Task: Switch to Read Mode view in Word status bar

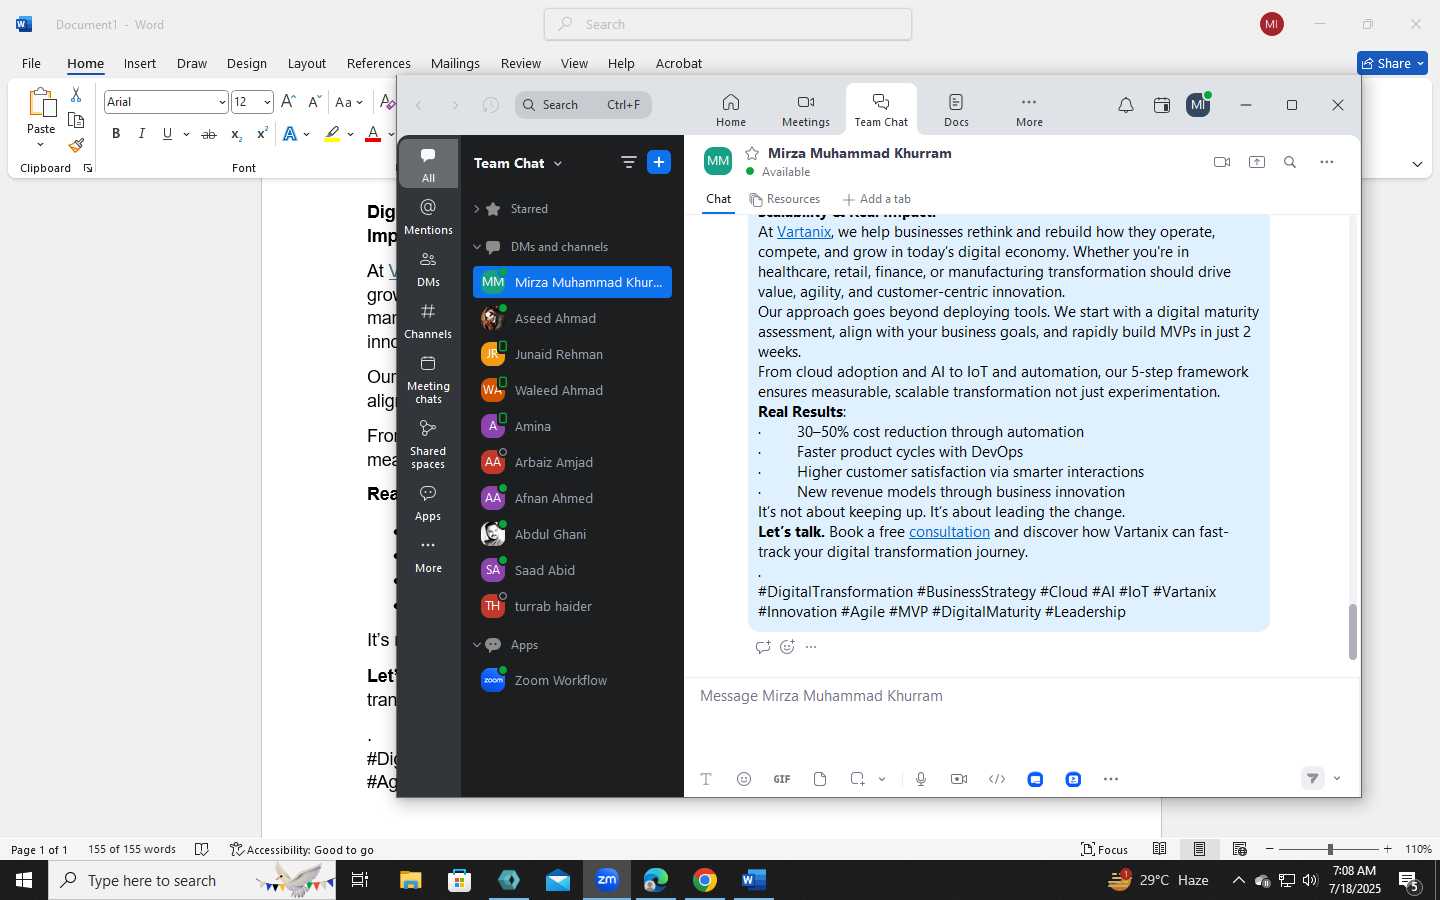Action: pyautogui.click(x=1160, y=849)
